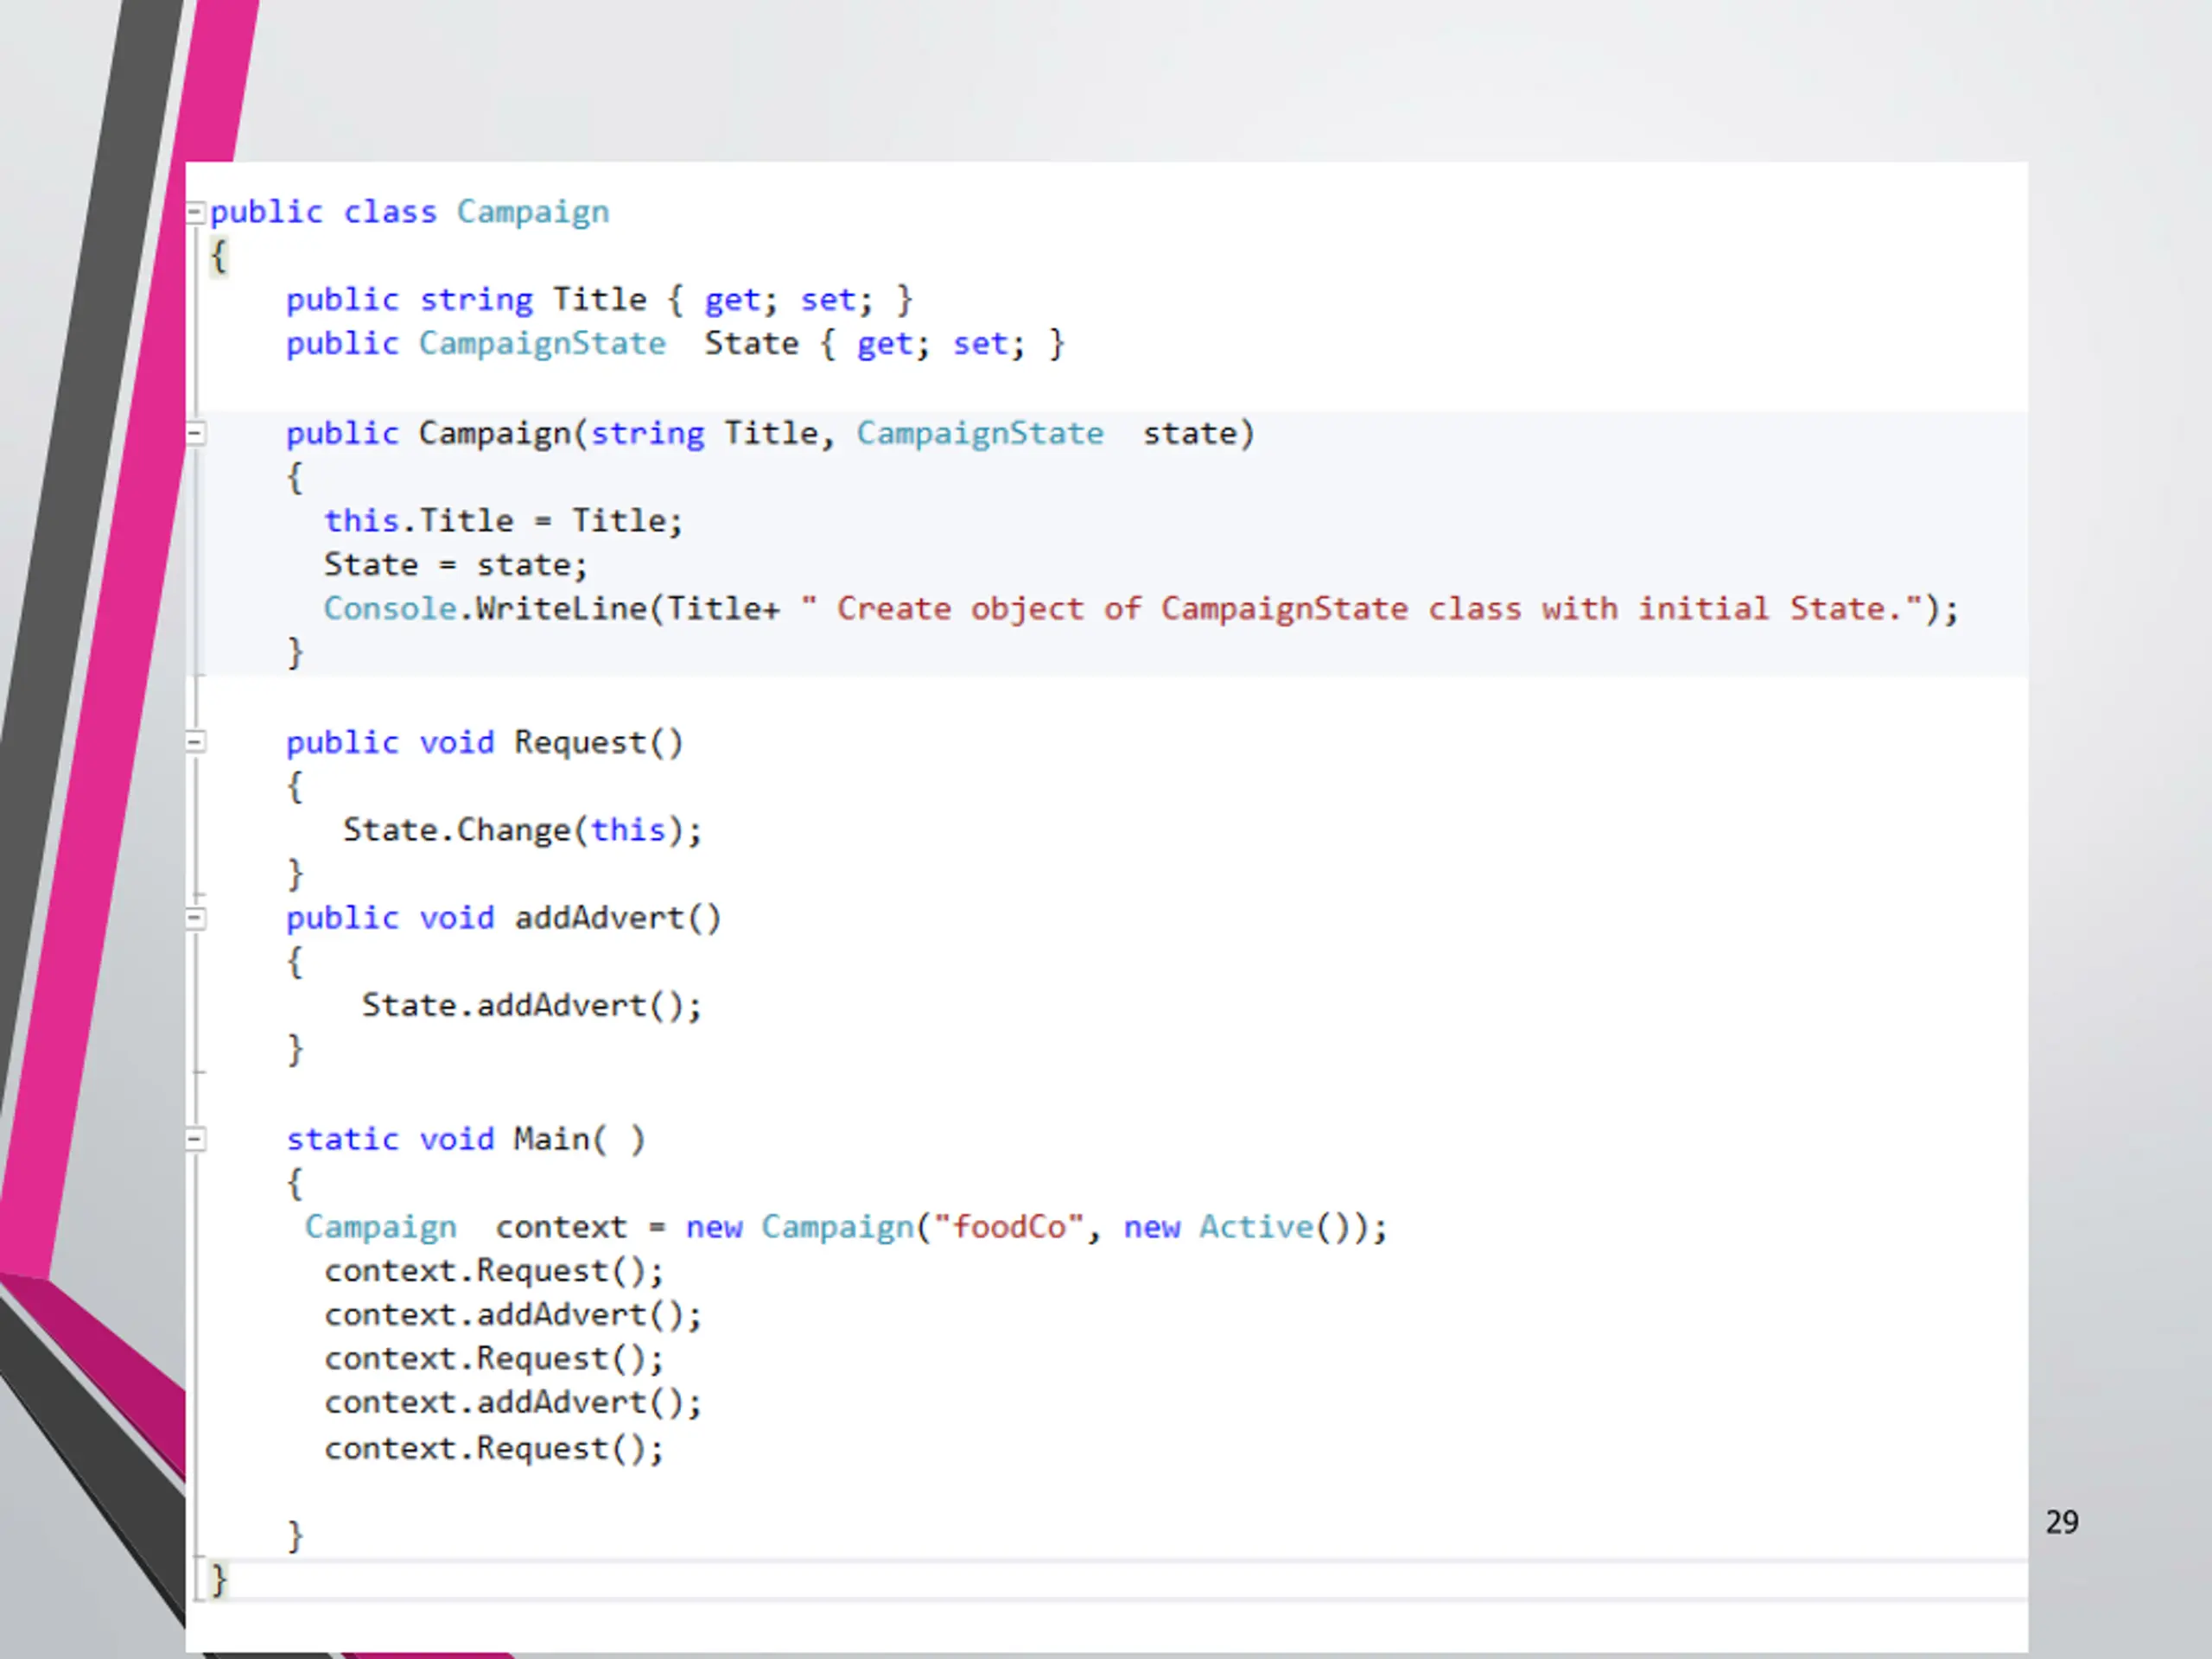Click the State.addAdvert() statement
This screenshot has height=1659, width=2212.
click(531, 1006)
